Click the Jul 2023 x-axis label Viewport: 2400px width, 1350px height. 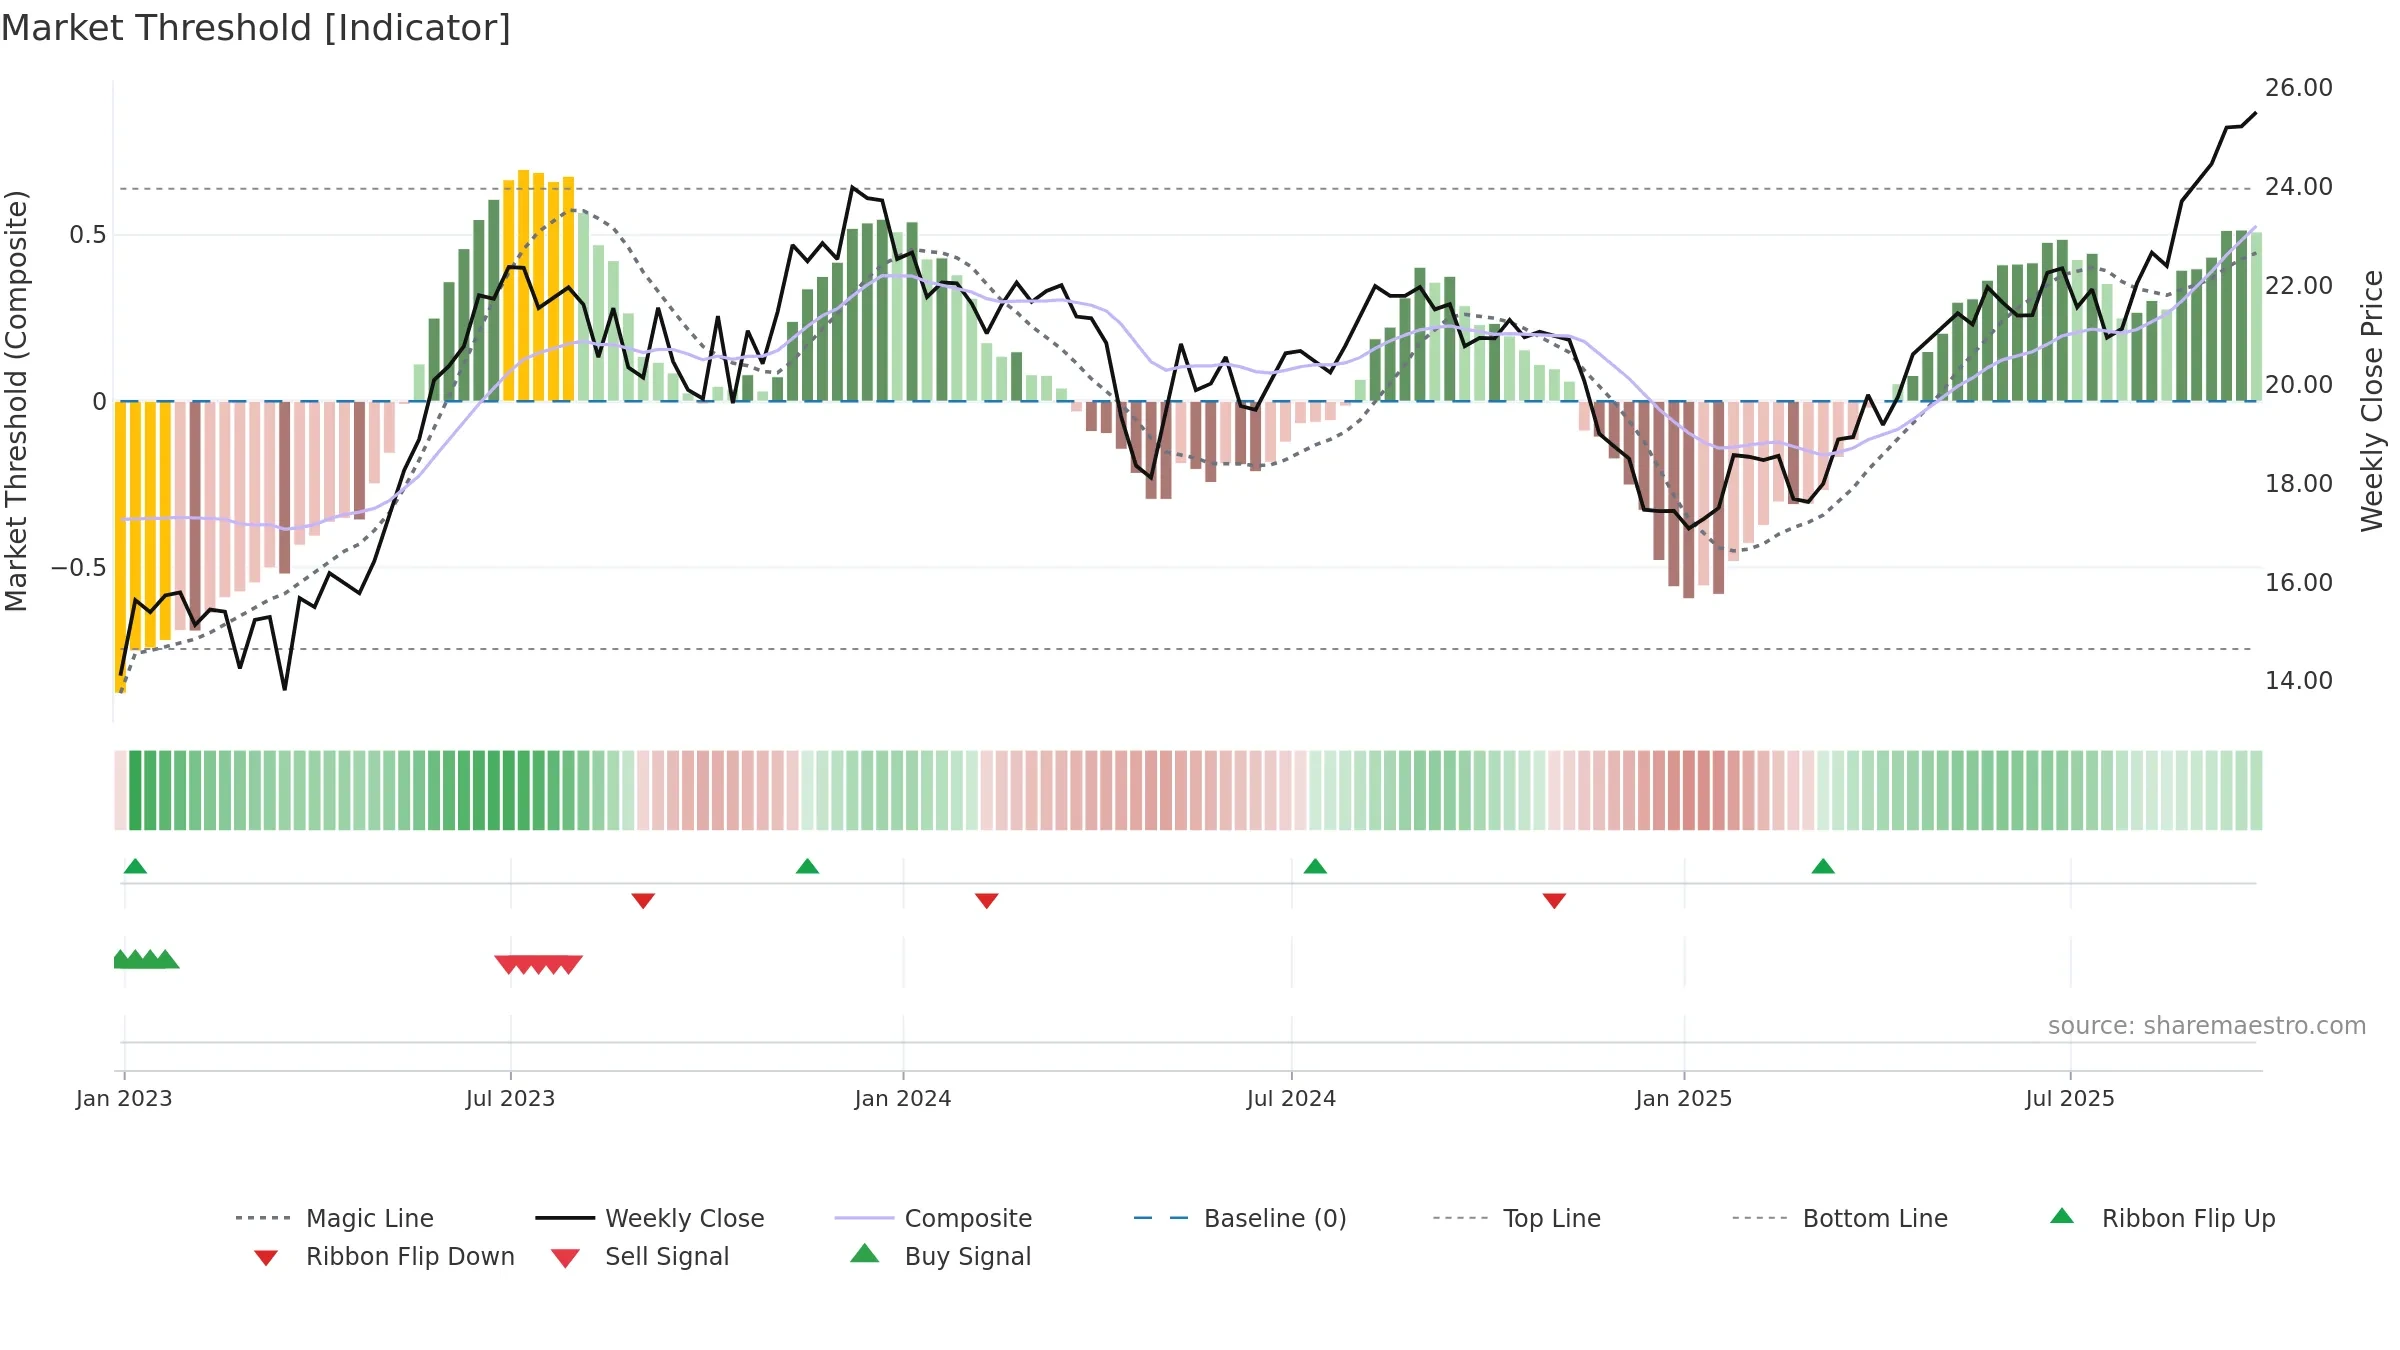510,1099
